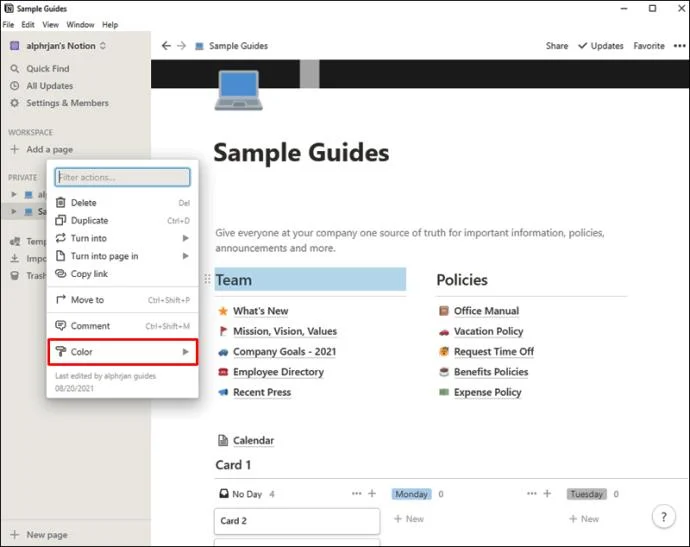The image size is (690, 547).
Task: Click the Color paint roller icon
Action: [x=61, y=352]
